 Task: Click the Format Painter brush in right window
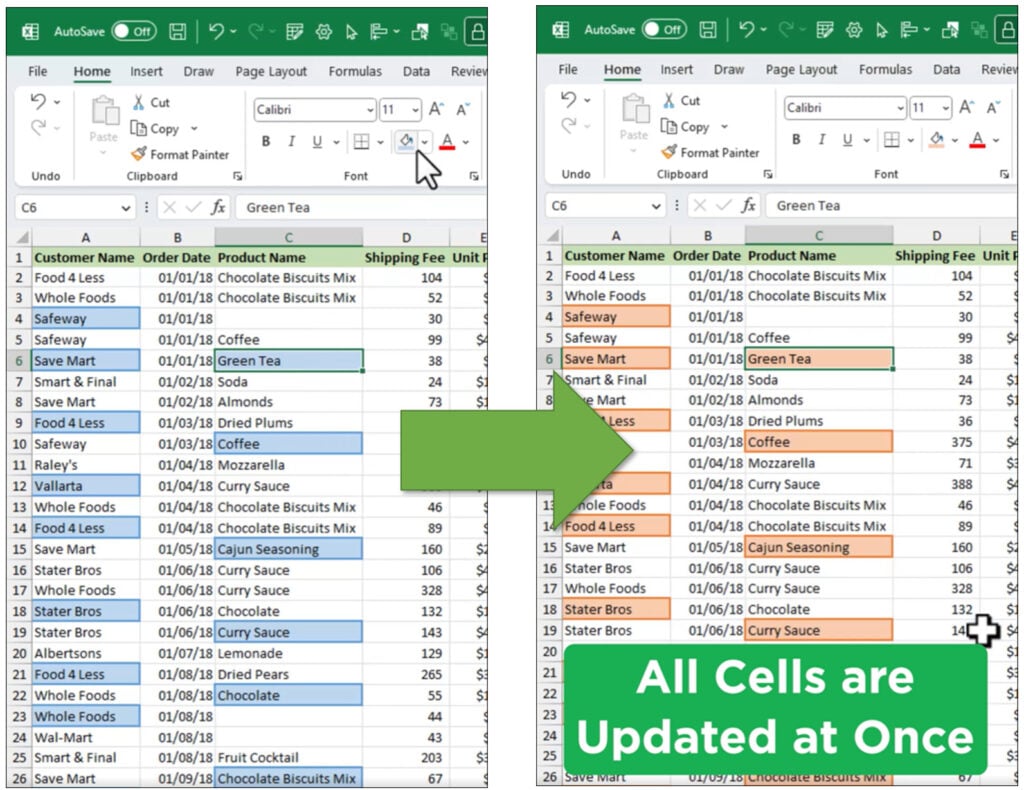click(x=669, y=152)
